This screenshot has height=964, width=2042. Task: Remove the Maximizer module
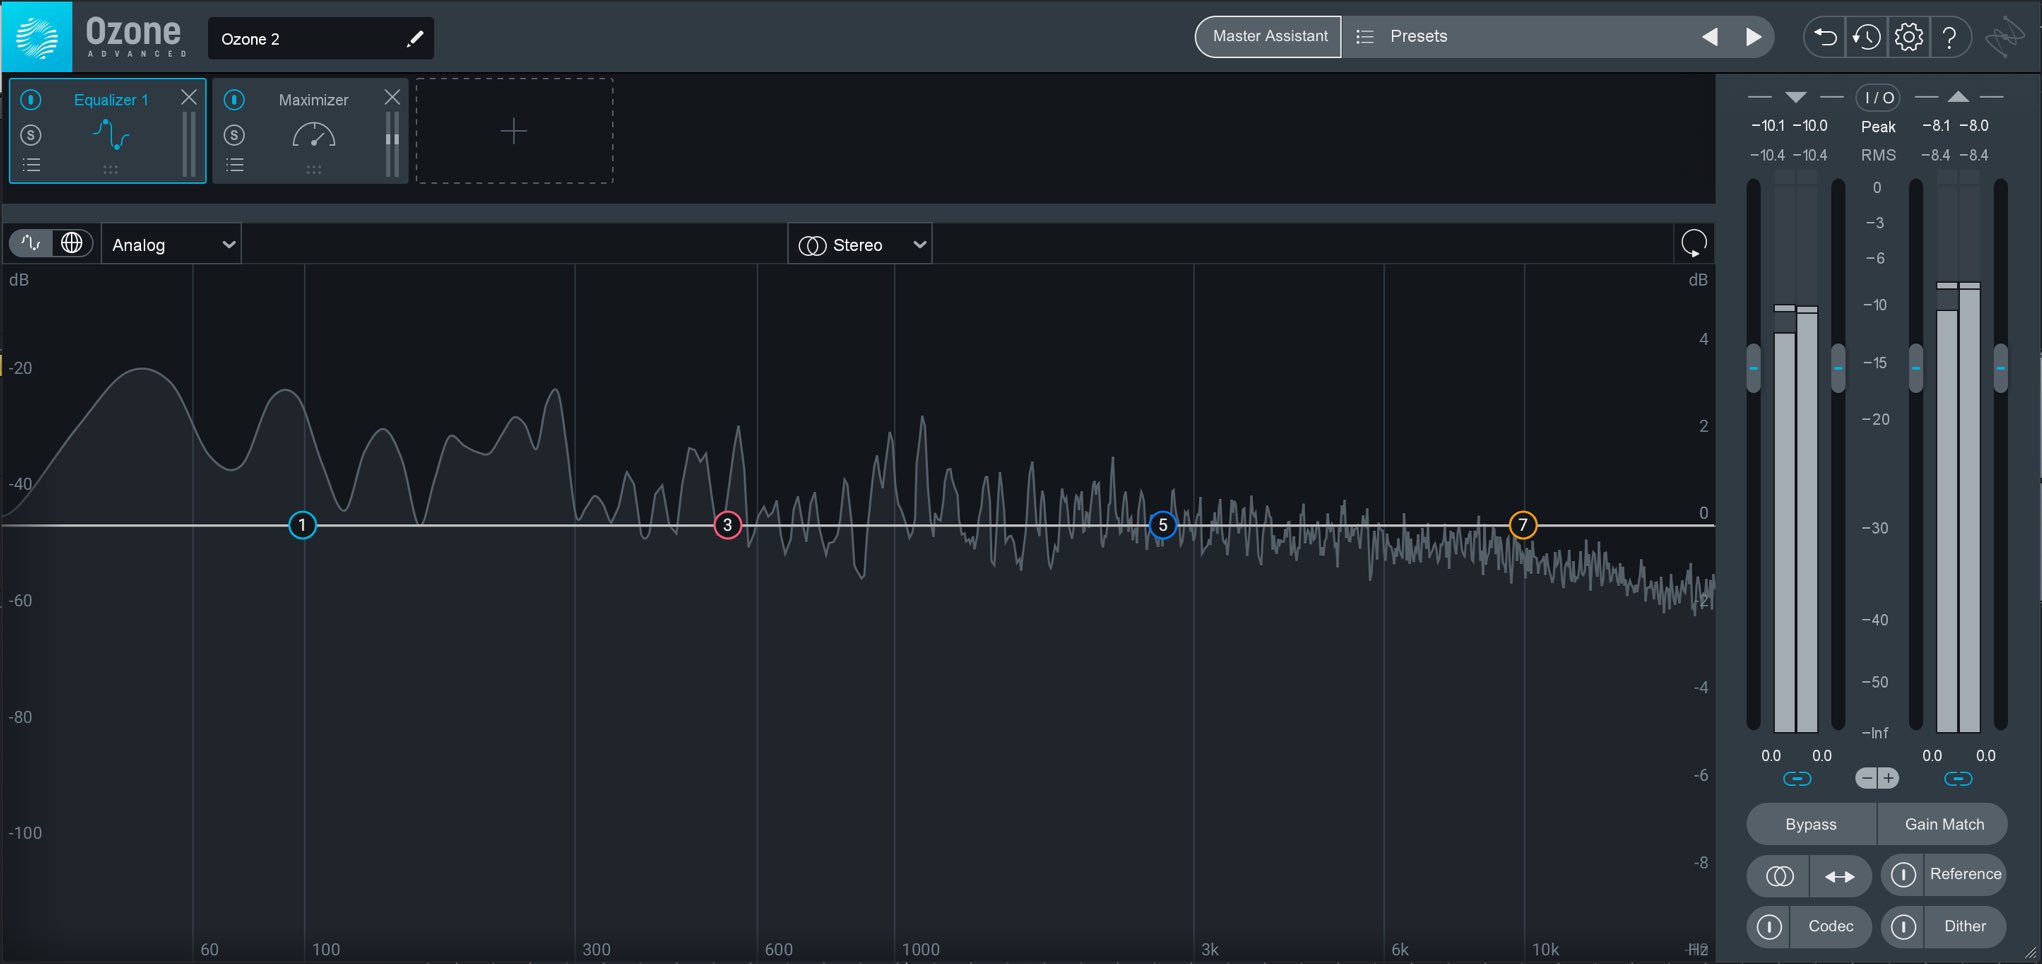[x=392, y=97]
